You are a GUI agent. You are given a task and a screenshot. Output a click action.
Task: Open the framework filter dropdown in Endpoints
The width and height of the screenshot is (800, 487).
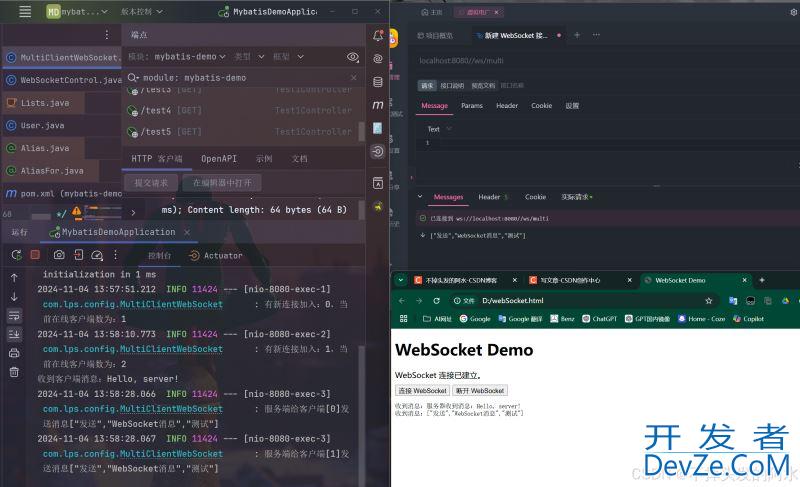click(x=288, y=57)
